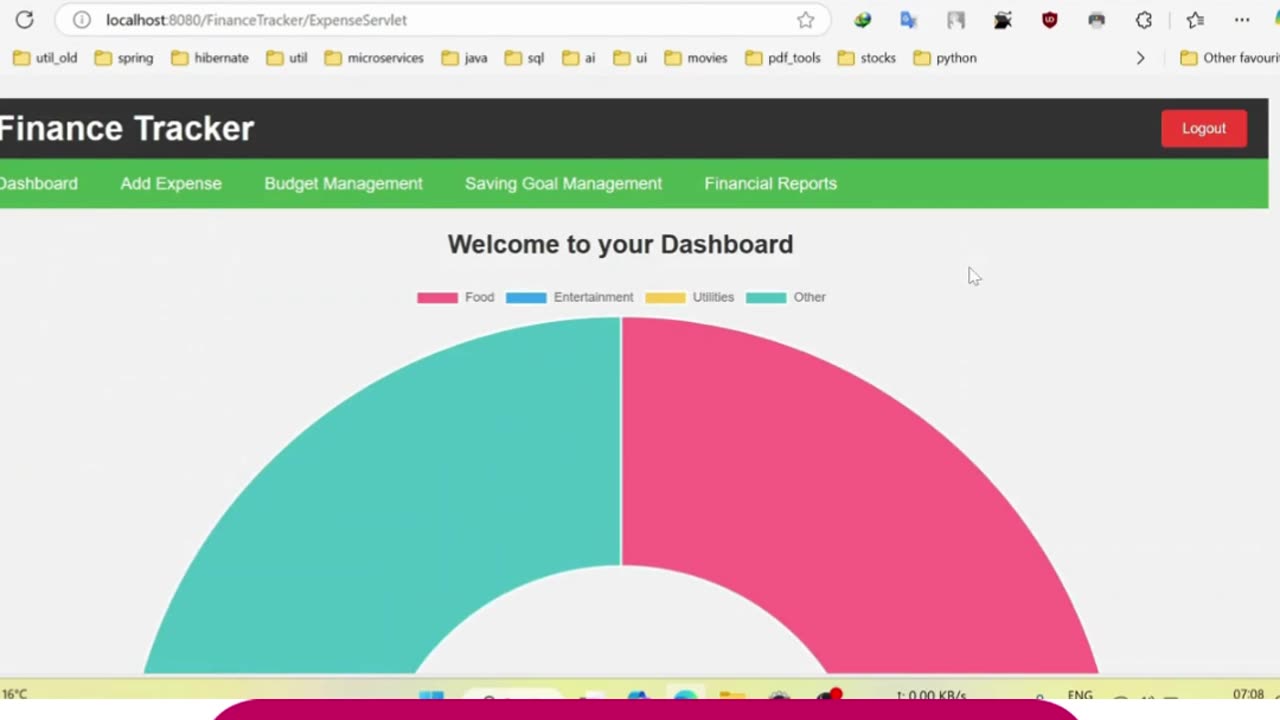Log out using the red Logout button
The width and height of the screenshot is (1280, 720).
click(x=1204, y=128)
